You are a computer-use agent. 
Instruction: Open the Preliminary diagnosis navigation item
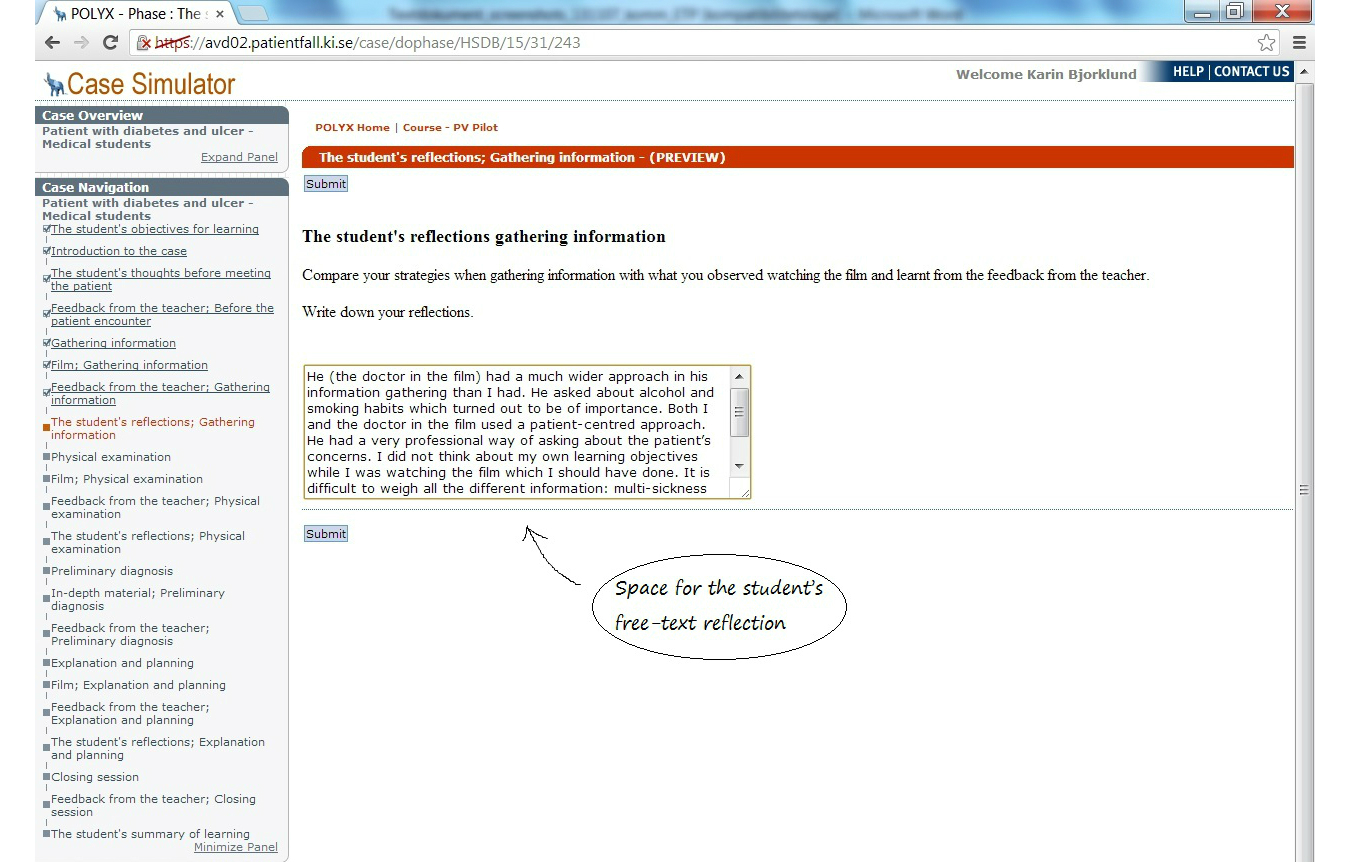[x=112, y=571]
